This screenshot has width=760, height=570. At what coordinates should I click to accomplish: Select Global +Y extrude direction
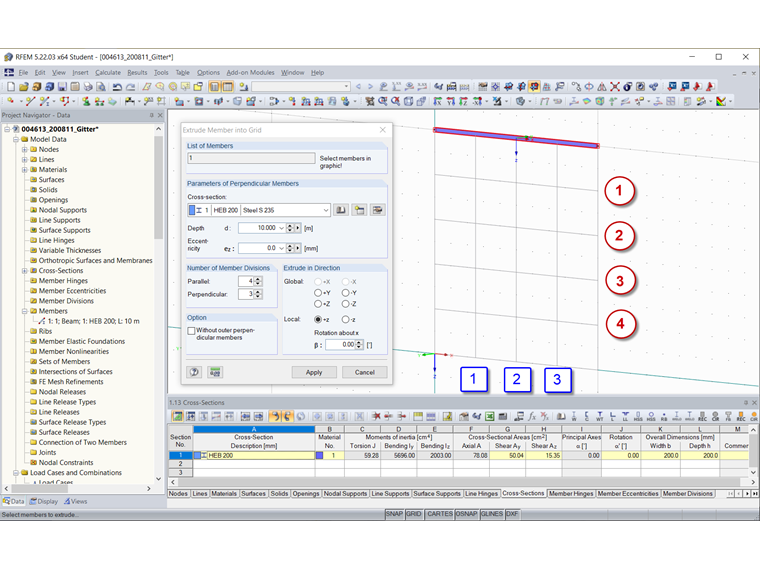pos(318,293)
